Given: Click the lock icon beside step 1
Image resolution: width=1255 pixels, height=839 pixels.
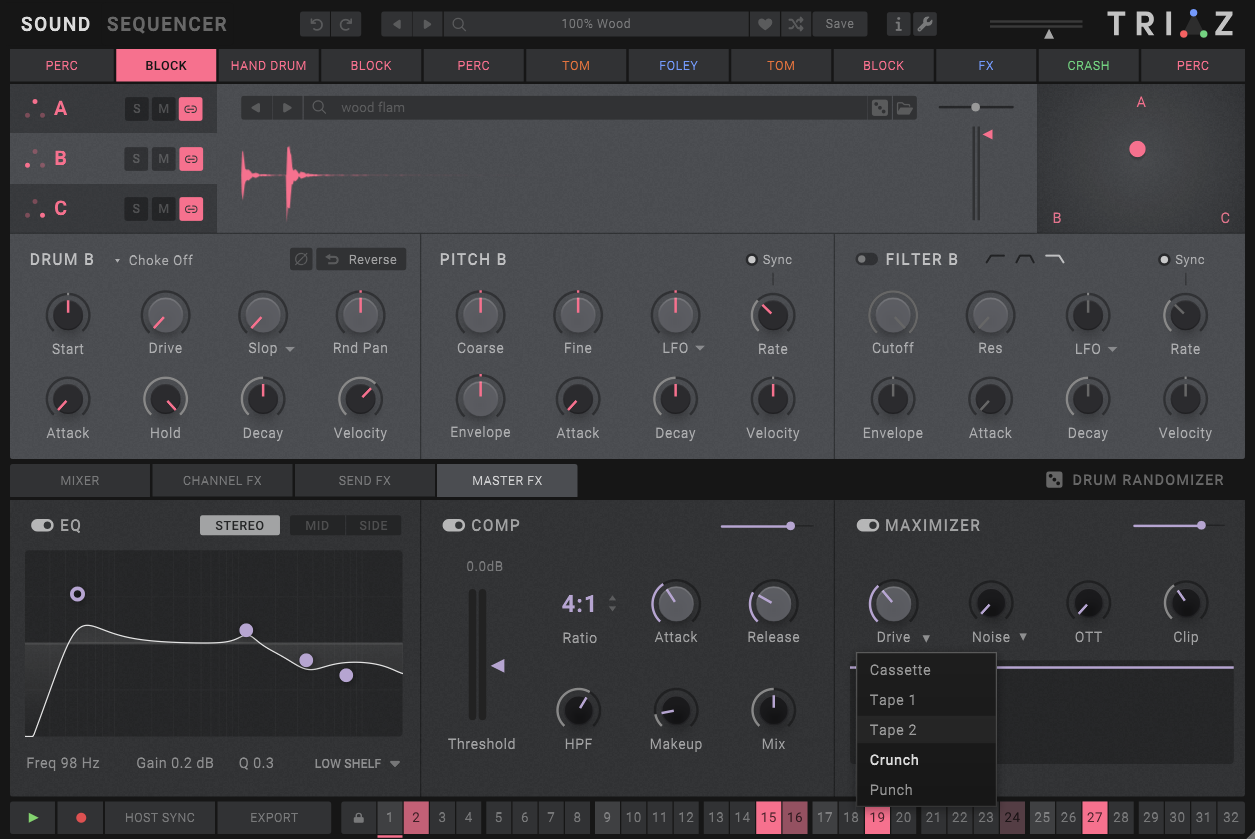Looking at the screenshot, I should click(x=358, y=818).
